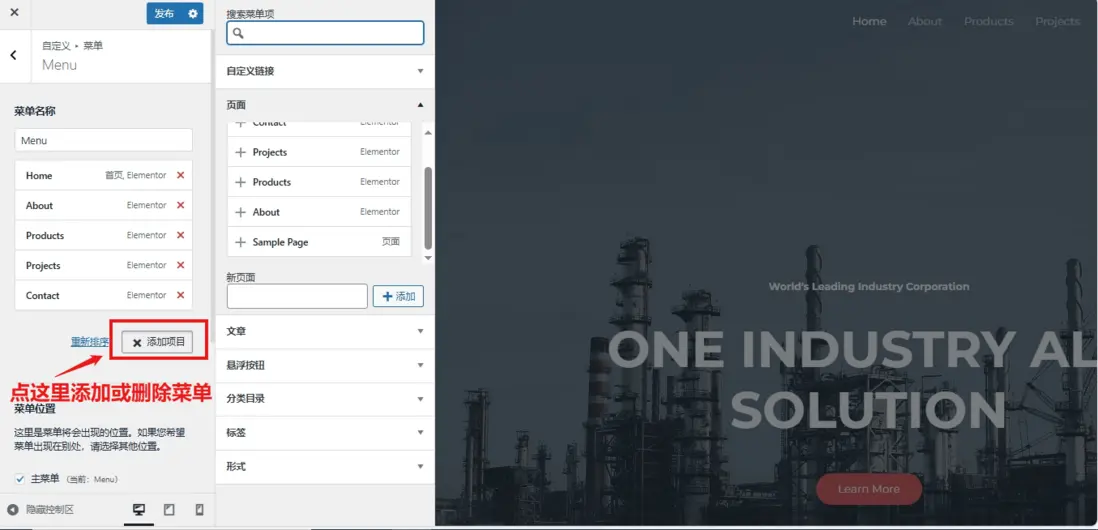Collapse the 页面 section
This screenshot has height=530, width=1098.
tap(325, 105)
